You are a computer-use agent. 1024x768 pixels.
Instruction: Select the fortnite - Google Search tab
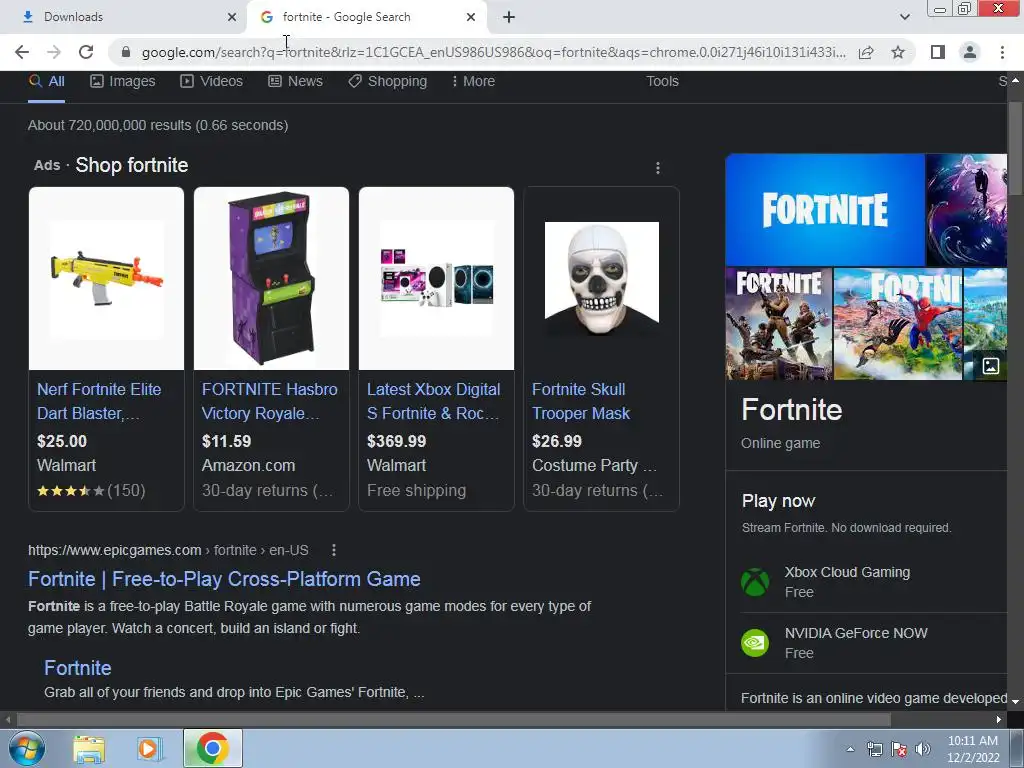pyautogui.click(x=366, y=17)
